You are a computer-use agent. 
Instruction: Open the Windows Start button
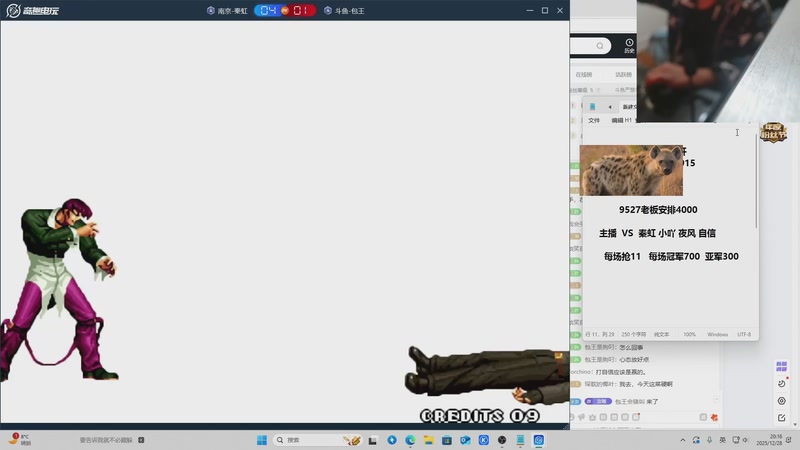click(x=262, y=440)
